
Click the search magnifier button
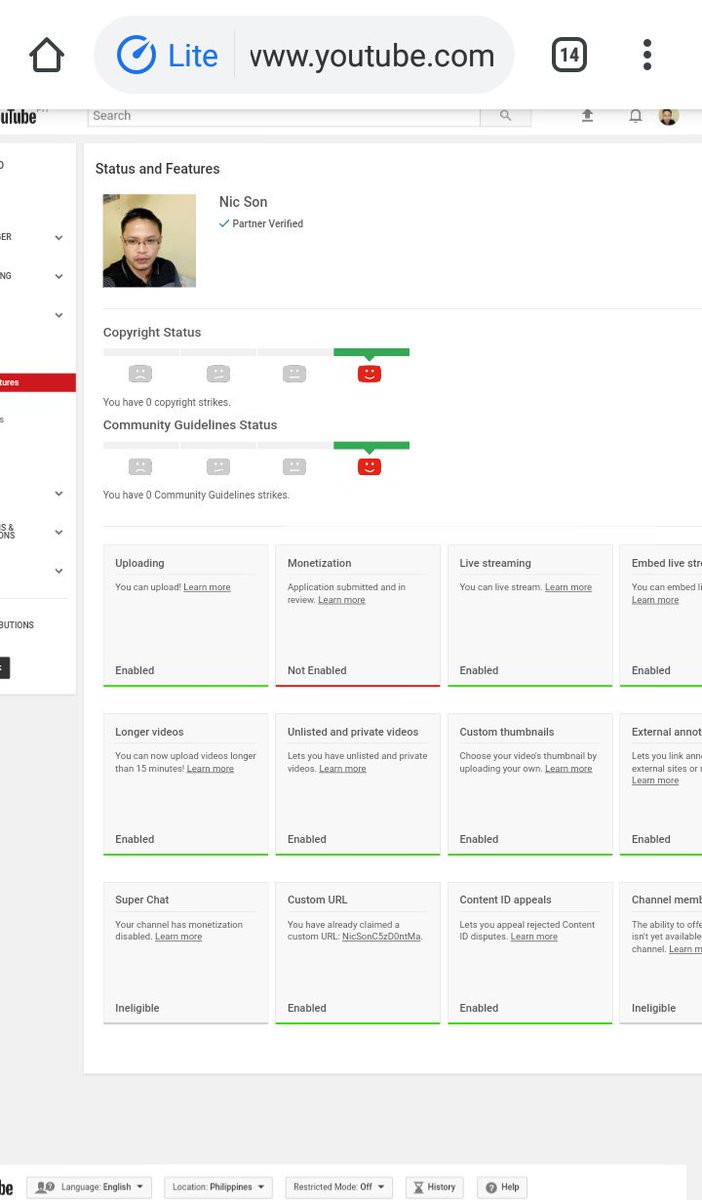pyautogui.click(x=505, y=116)
